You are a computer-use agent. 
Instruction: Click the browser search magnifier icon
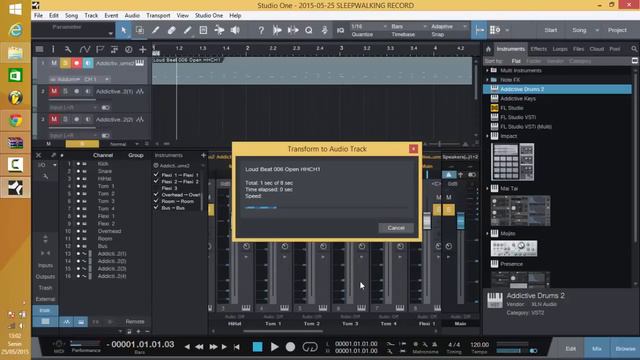(634, 49)
